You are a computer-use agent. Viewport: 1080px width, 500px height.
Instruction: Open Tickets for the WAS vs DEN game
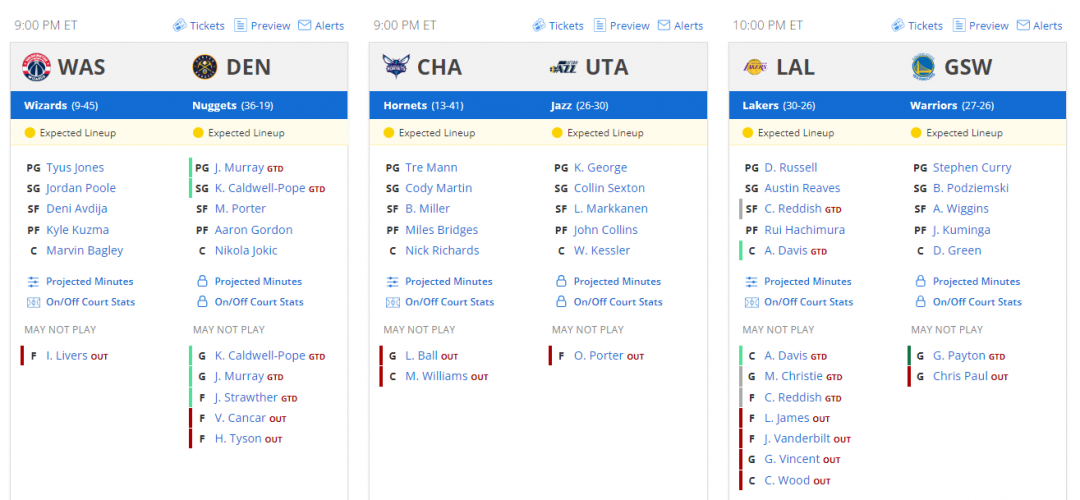[x=198, y=26]
